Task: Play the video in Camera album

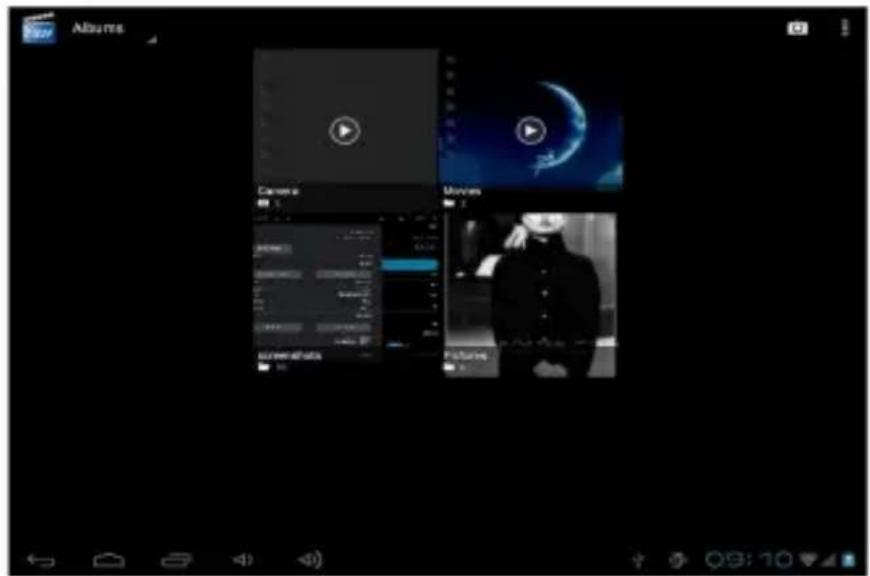Action: [345, 131]
